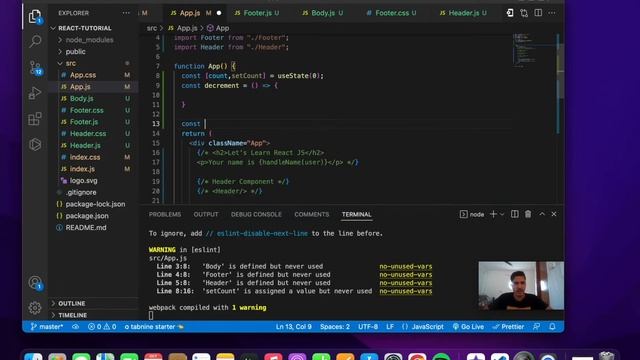640x360 pixels.
Task: Click tabnine starter status item
Action: (x=154, y=327)
